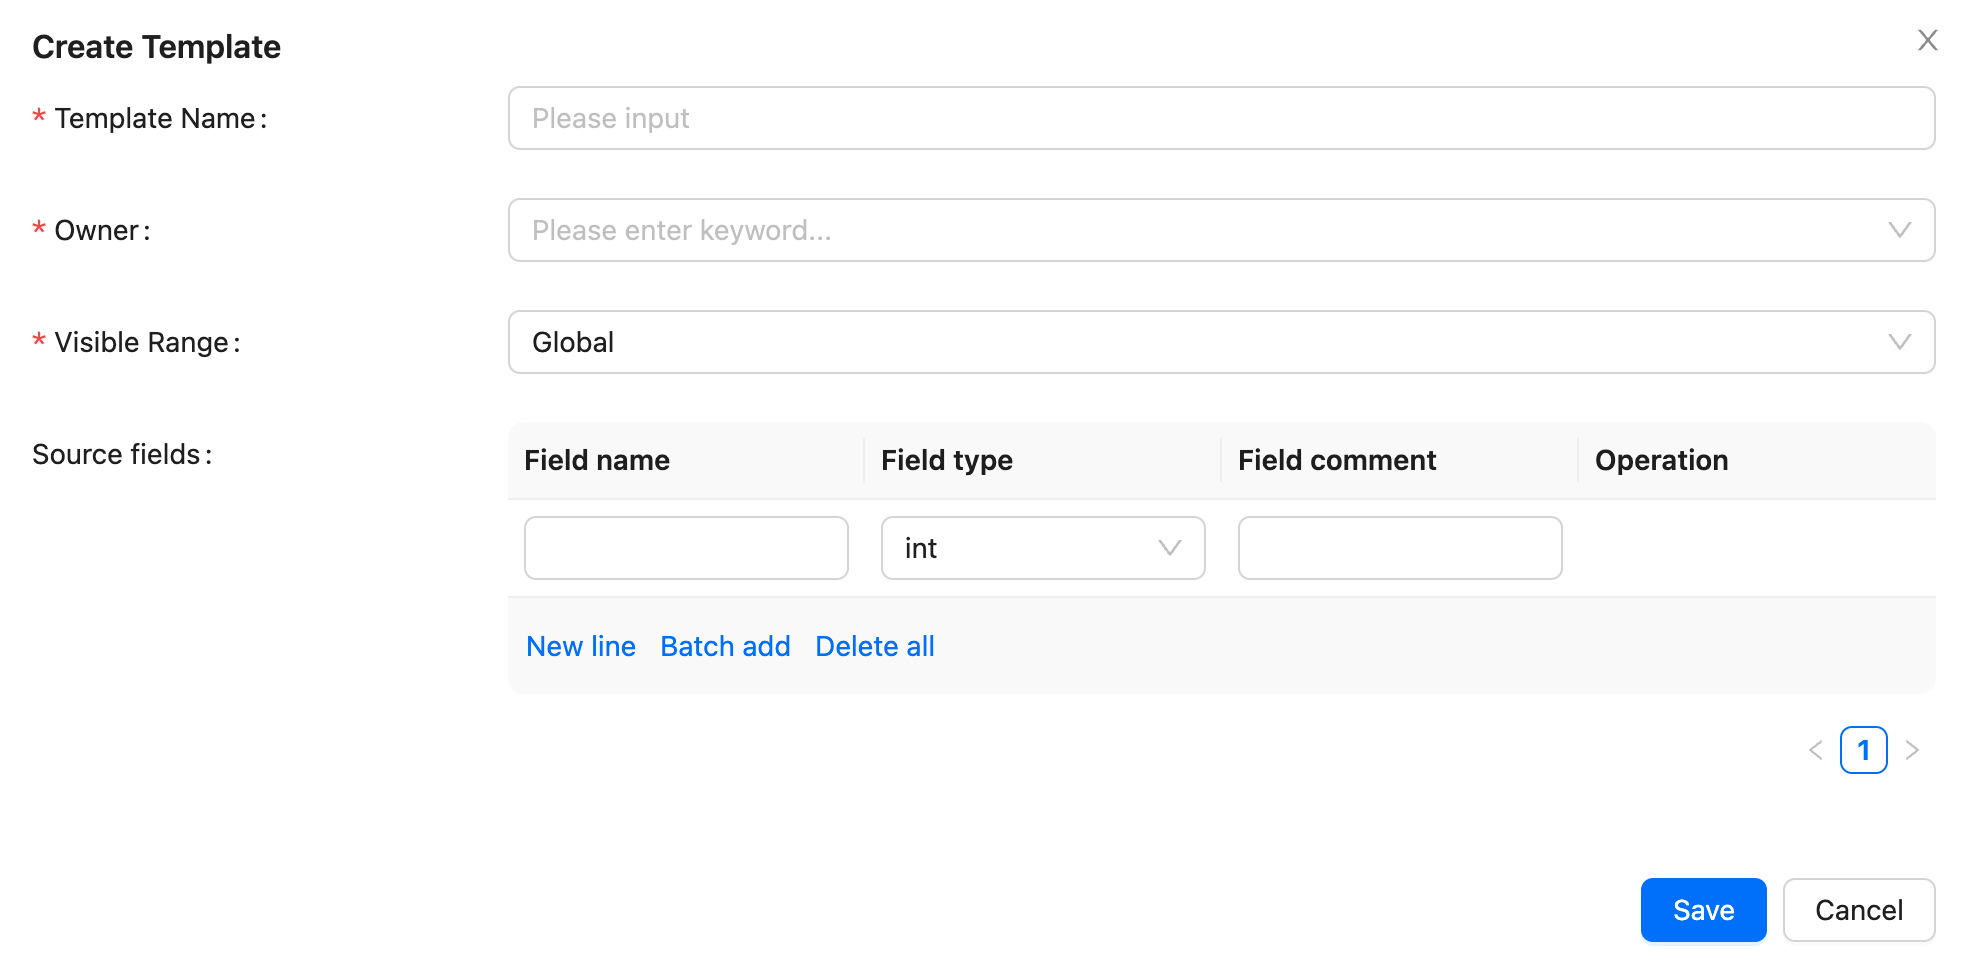Image resolution: width=1962 pixels, height=976 pixels.
Task: Go to previous page arrow
Action: [1816, 750]
